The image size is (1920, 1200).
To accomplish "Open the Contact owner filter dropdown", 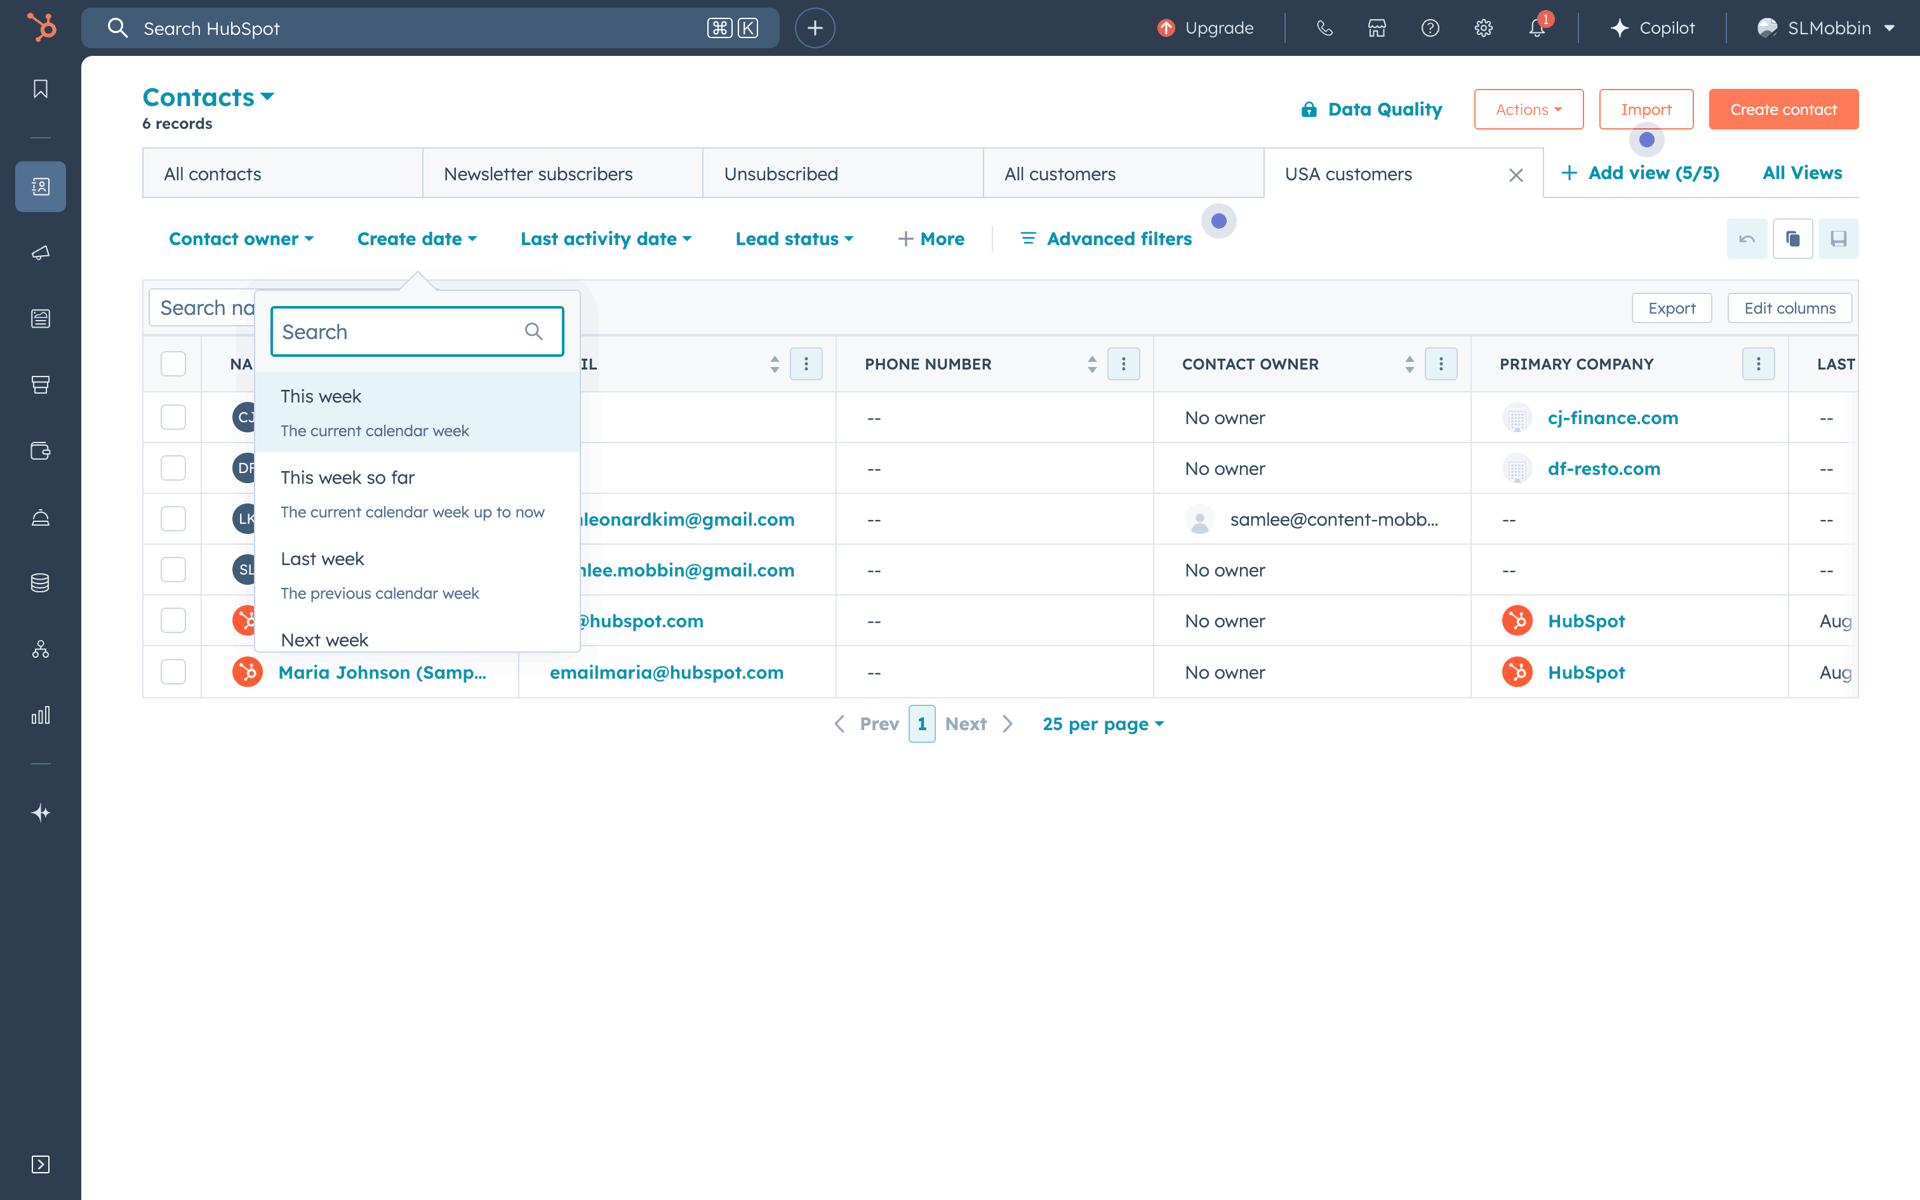I will 241,239.
